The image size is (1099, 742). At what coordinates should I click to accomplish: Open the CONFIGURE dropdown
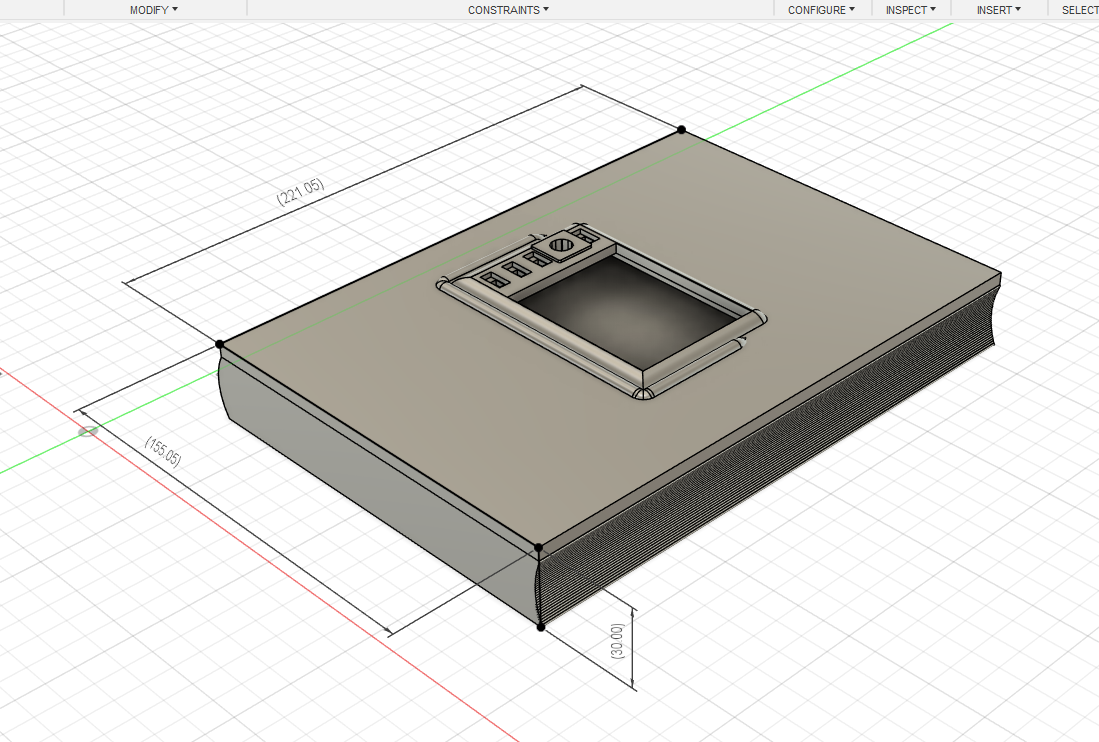(821, 9)
